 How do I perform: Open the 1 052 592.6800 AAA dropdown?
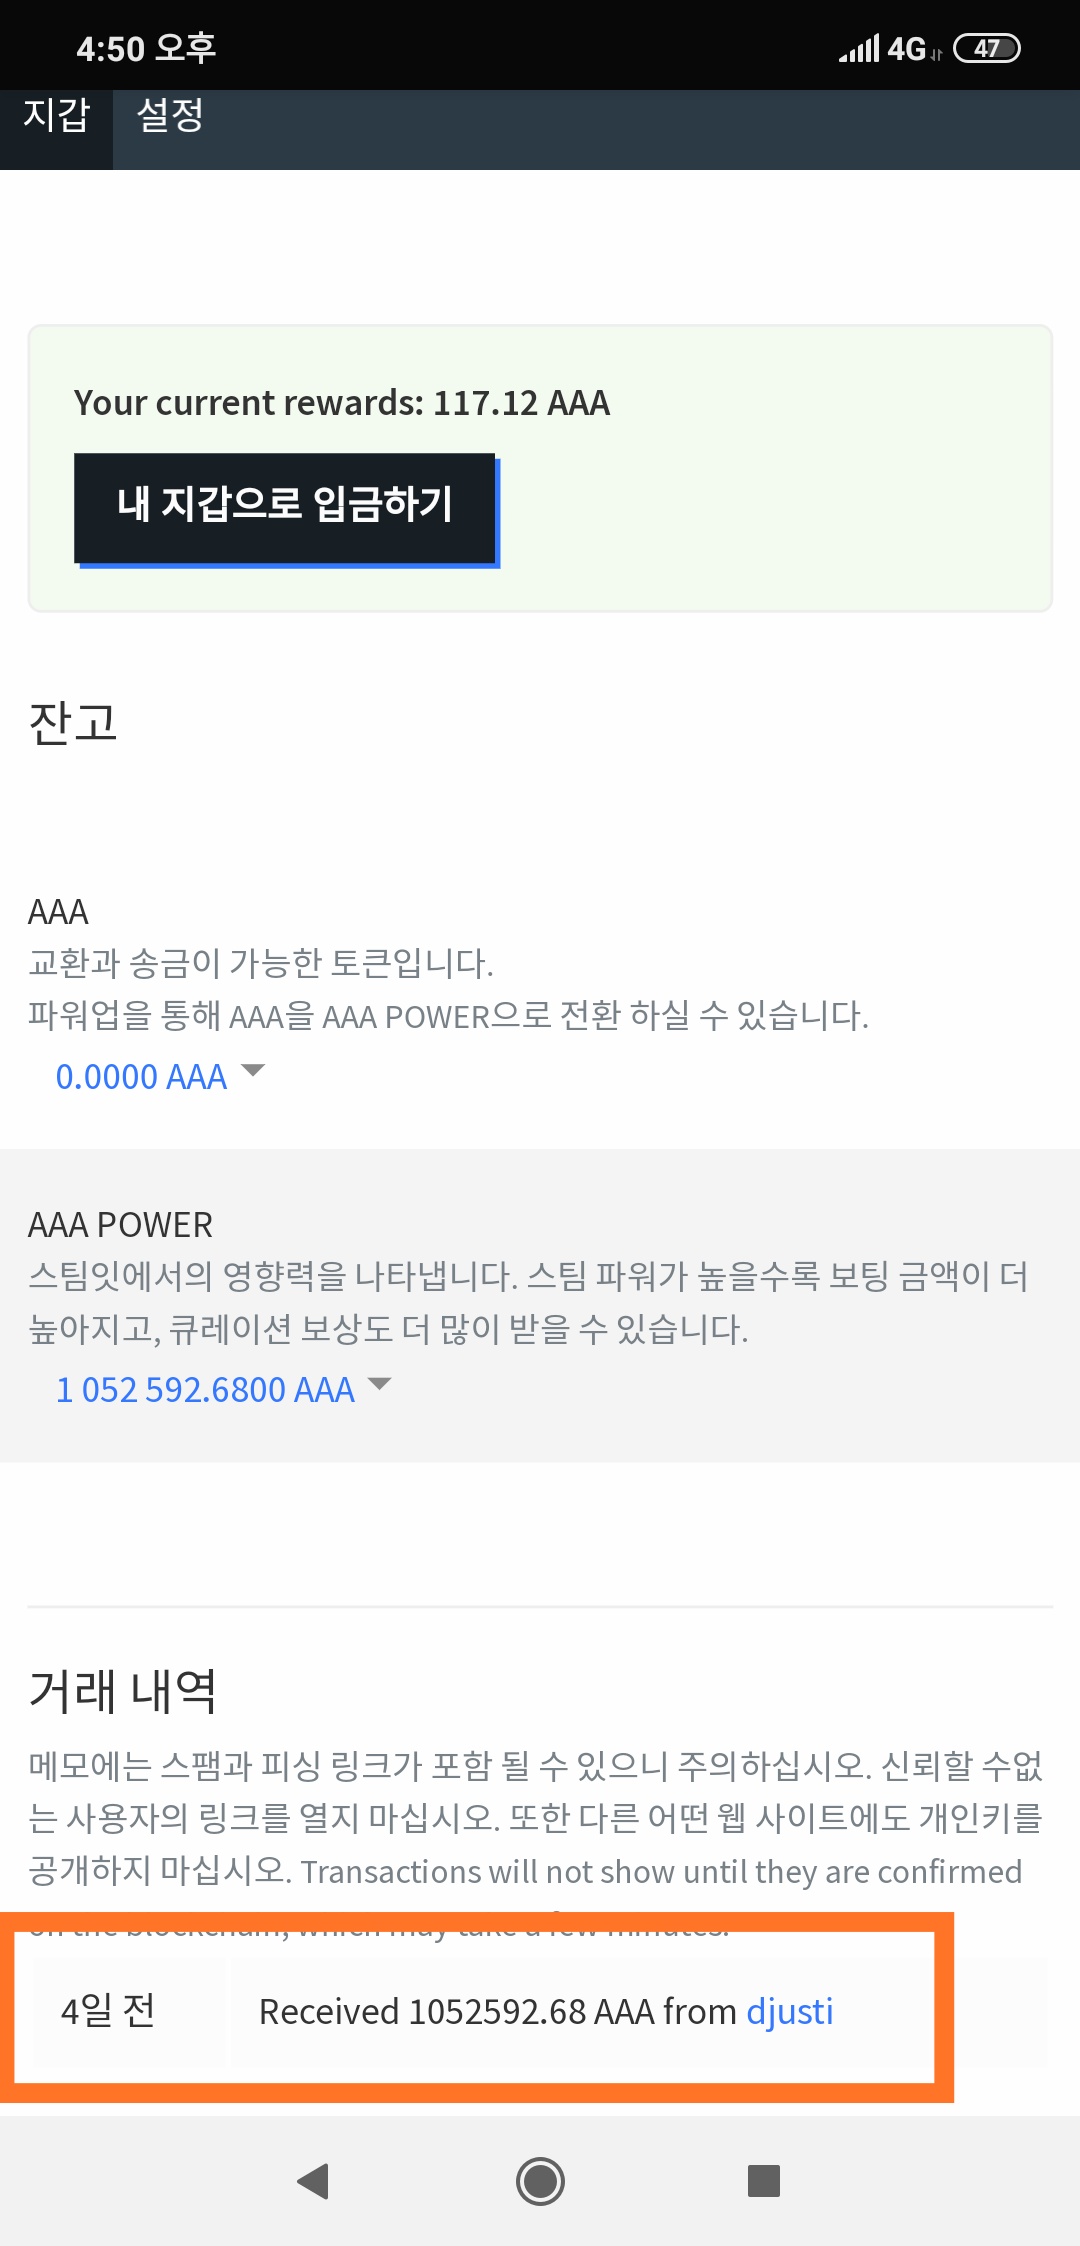click(x=205, y=1390)
